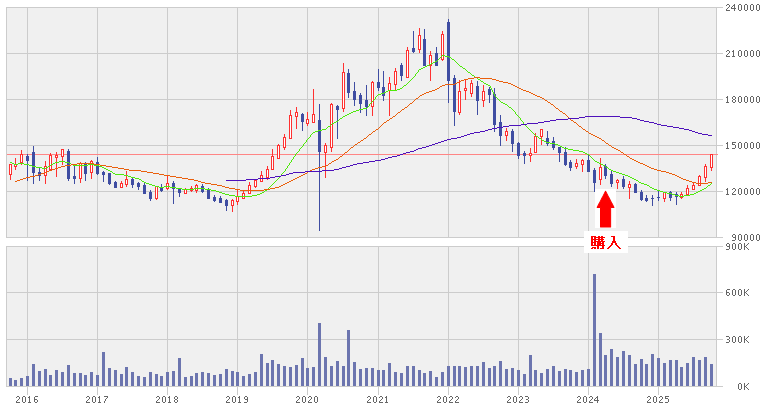Click the red upward buy arrow

click(605, 208)
